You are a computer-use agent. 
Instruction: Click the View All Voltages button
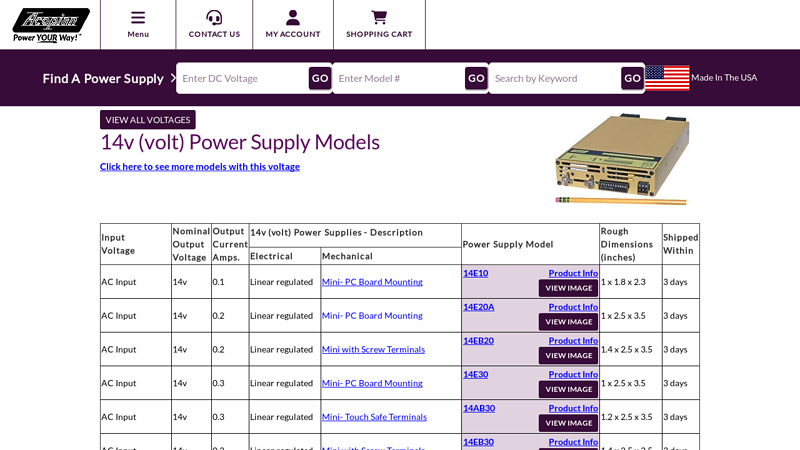coord(148,120)
